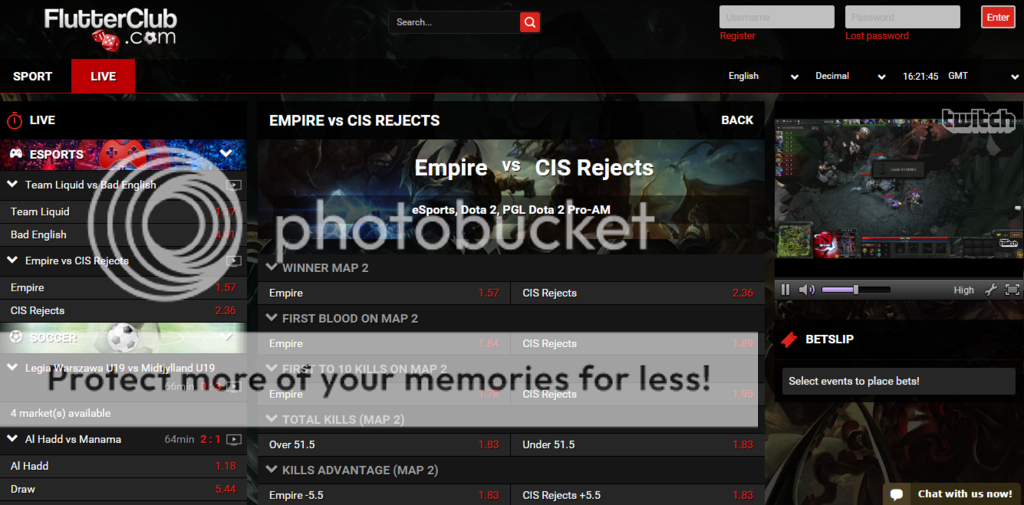Open stream icon for Team Liquid match
The width and height of the screenshot is (1024, 505).
tap(233, 185)
